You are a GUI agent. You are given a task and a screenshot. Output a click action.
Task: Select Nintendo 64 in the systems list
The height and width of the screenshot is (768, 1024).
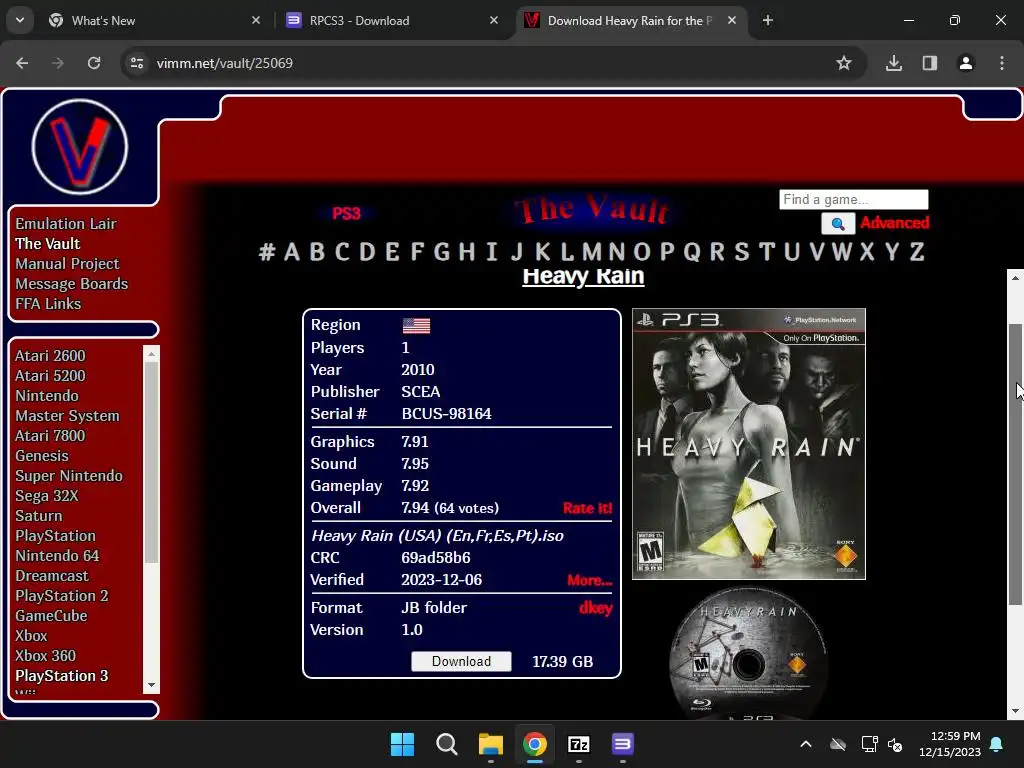pyautogui.click(x=57, y=556)
